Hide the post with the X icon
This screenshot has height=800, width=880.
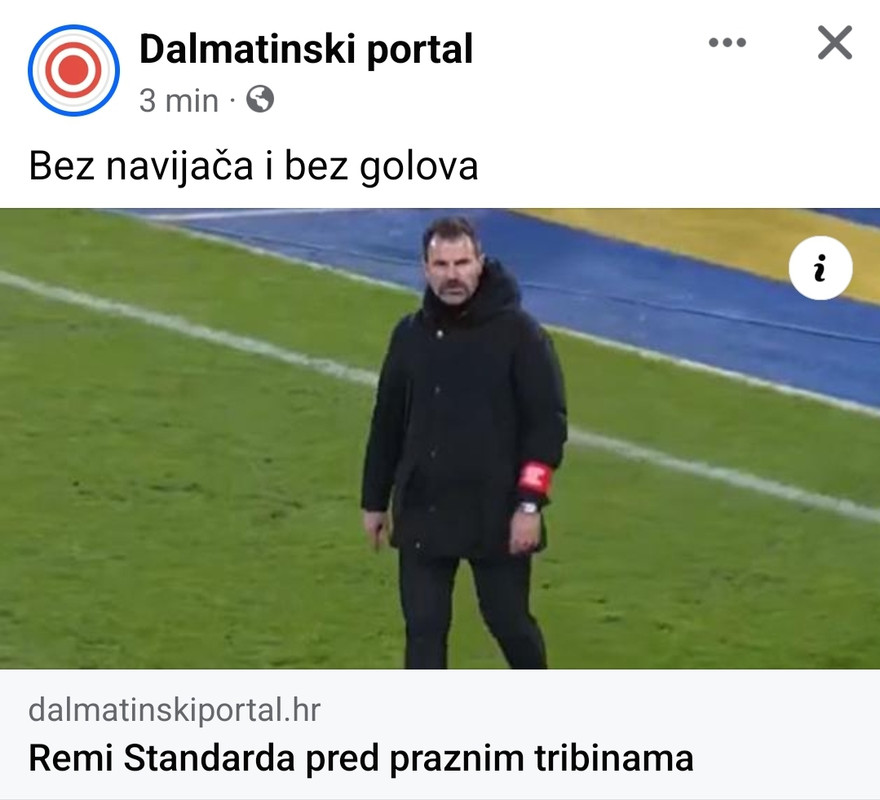835,43
